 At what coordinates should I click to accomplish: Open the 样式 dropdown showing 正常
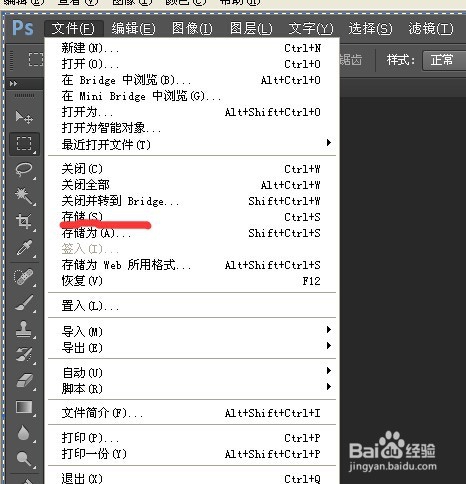(444, 60)
